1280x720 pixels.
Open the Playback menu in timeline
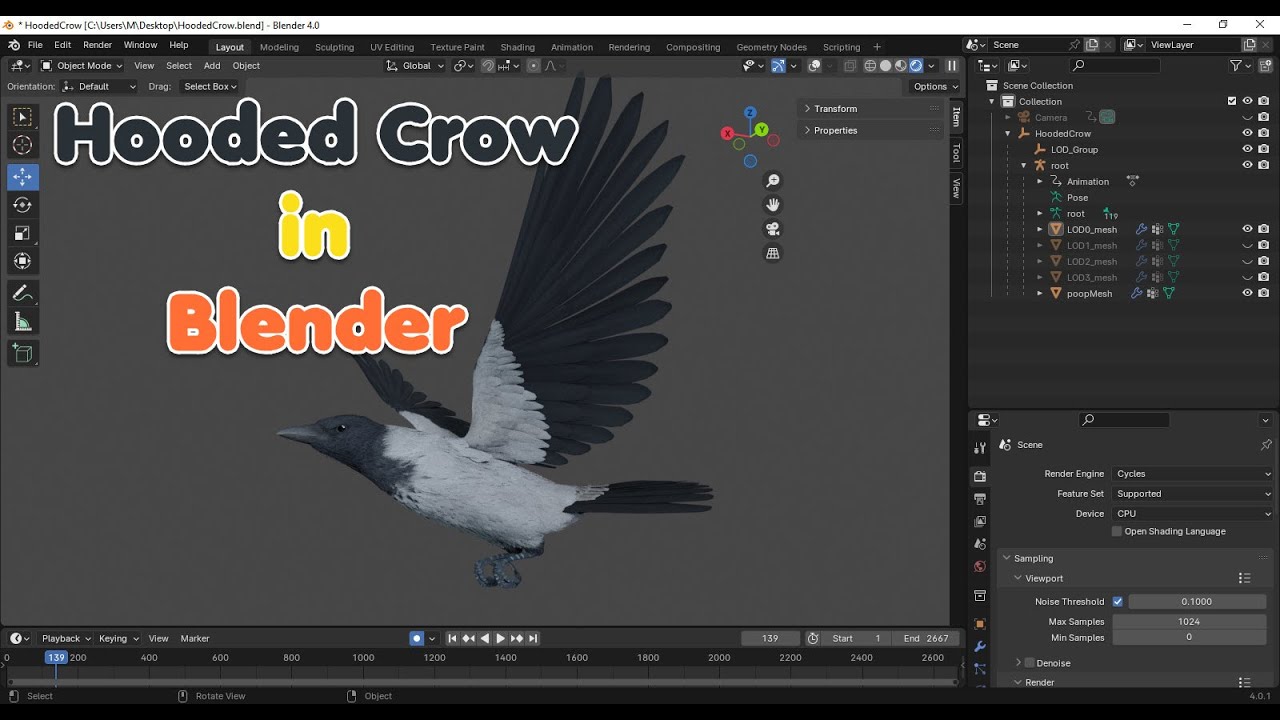(x=66, y=638)
